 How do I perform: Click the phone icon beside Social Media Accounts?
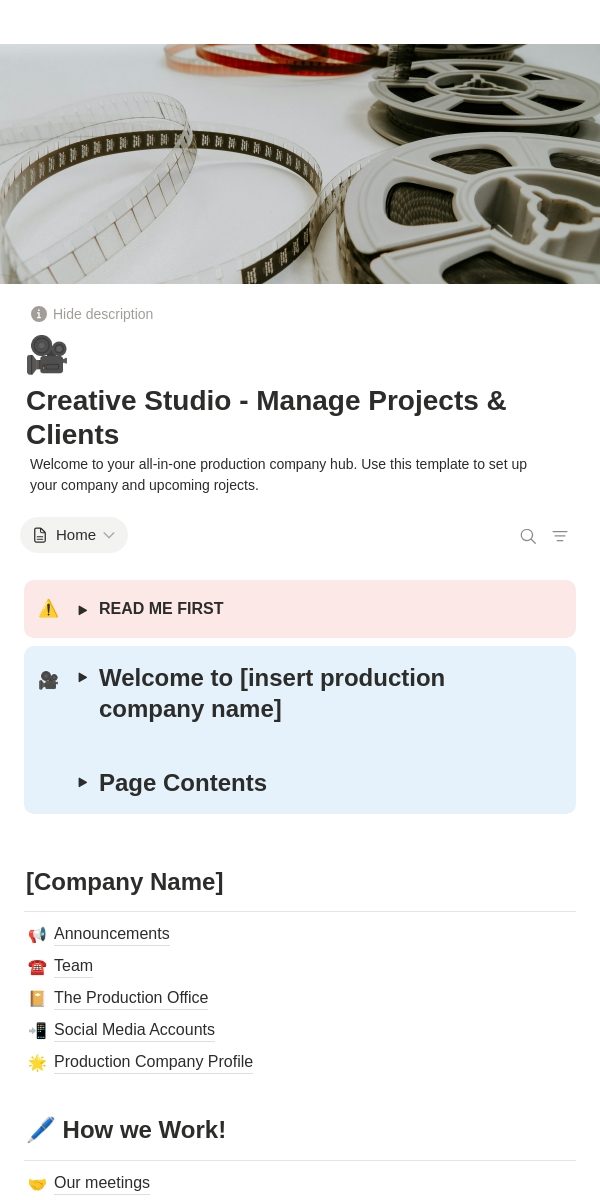point(37,1031)
